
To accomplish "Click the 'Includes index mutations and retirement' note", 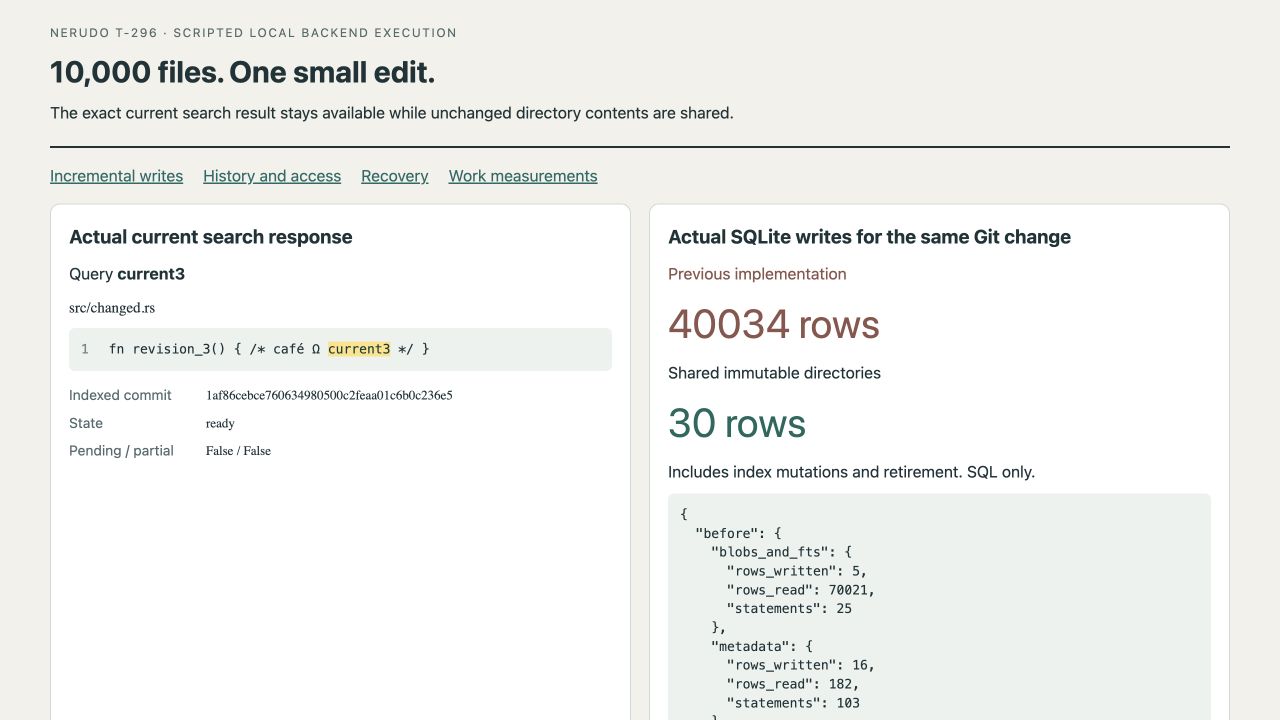I will click(x=851, y=472).
